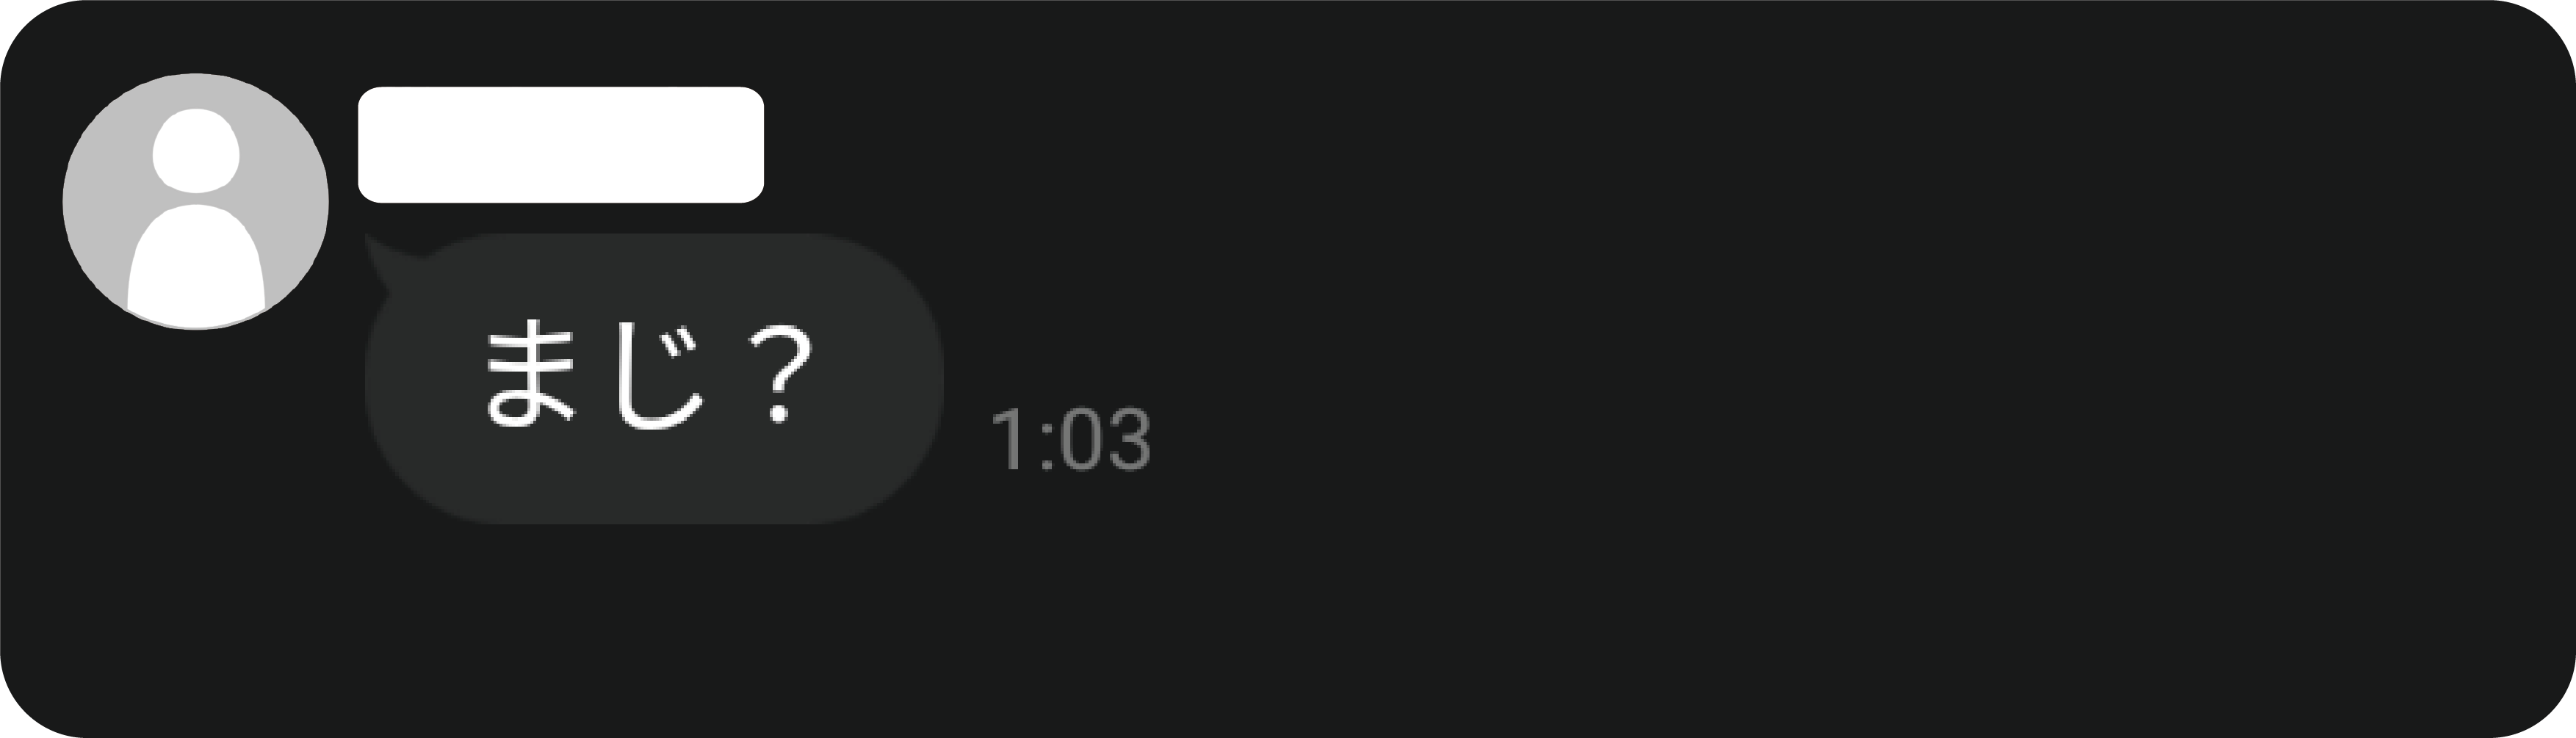Select the まじ? message bubble
The width and height of the screenshot is (2576, 738).
pos(654,378)
